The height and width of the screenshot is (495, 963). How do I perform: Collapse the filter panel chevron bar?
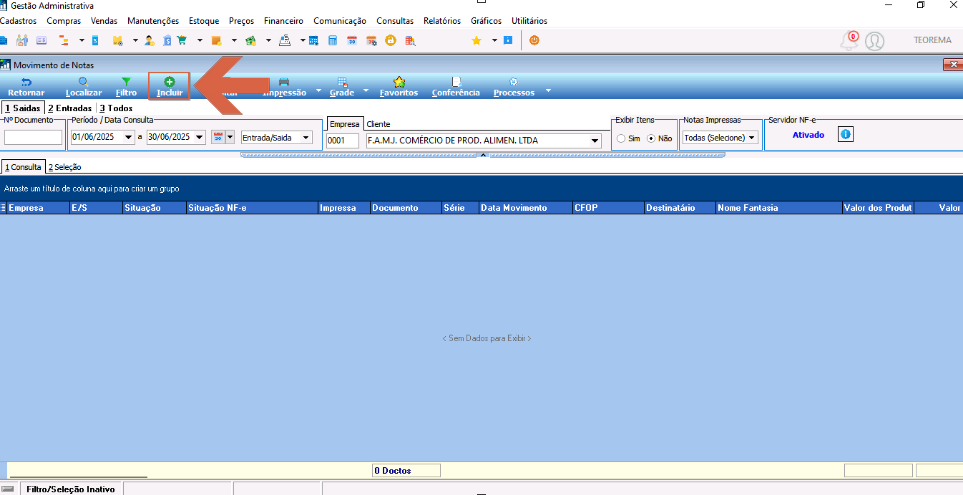tap(483, 155)
